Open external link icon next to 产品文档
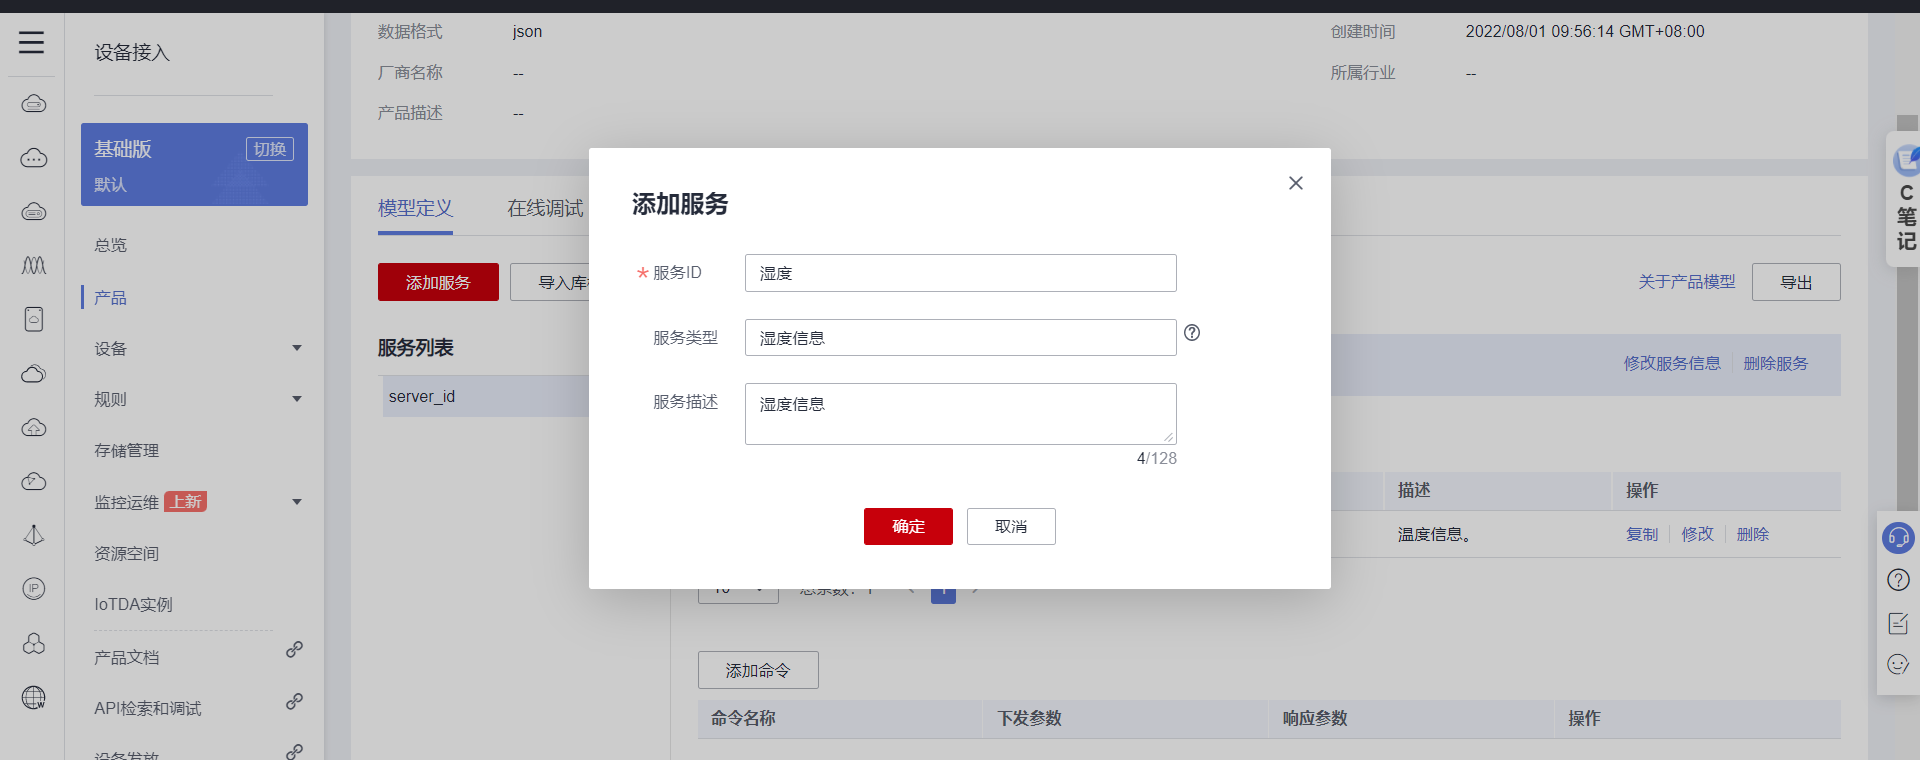Viewport: 1920px width, 760px height. pyautogui.click(x=294, y=650)
